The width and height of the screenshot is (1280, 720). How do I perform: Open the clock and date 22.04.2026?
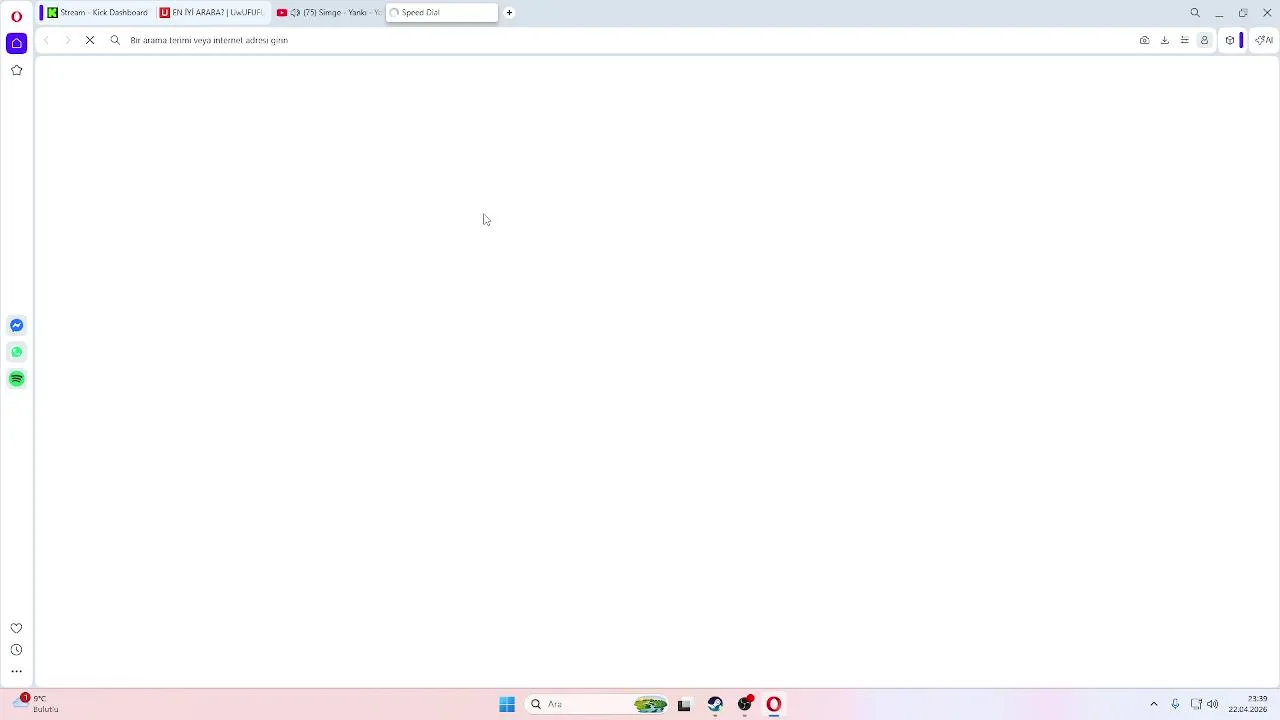point(1248,704)
